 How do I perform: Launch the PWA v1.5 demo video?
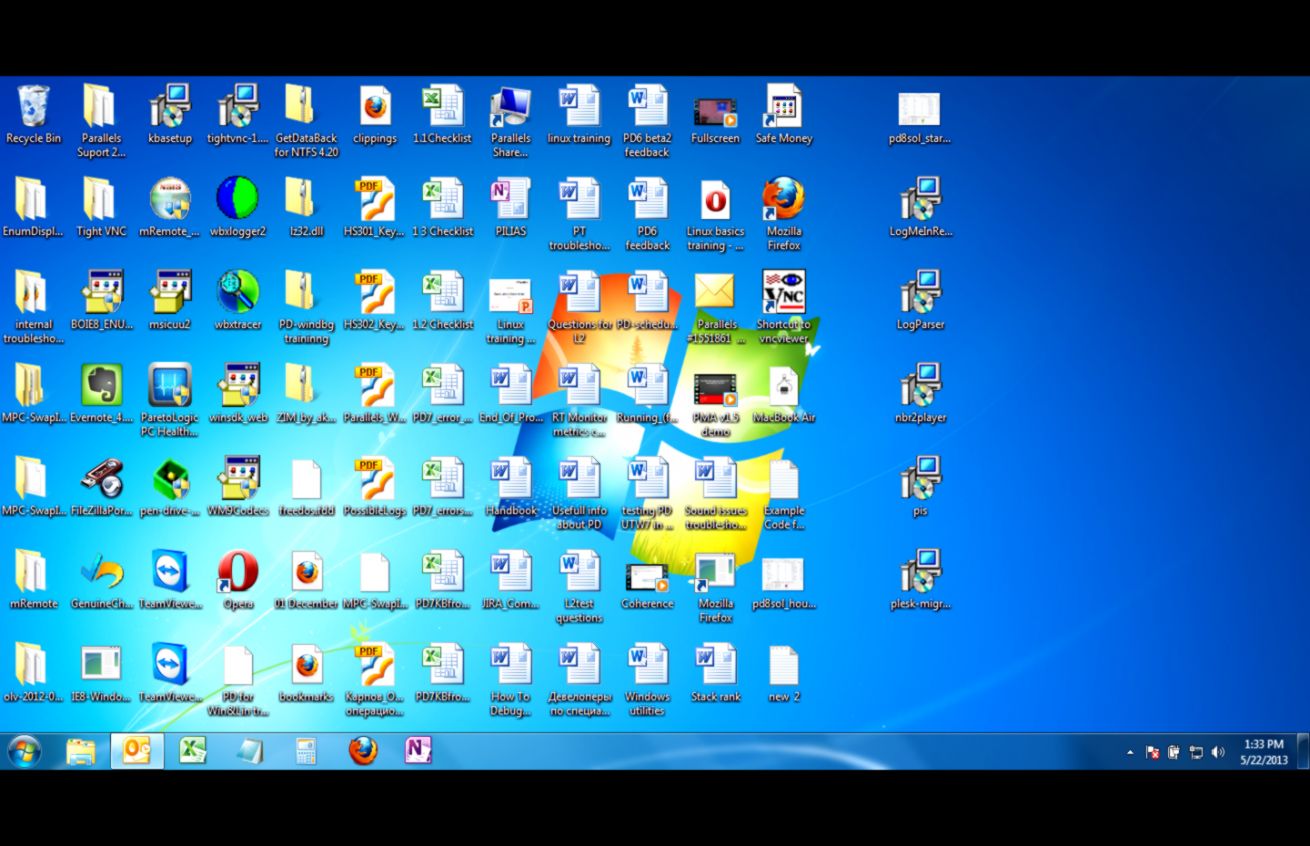coord(714,390)
